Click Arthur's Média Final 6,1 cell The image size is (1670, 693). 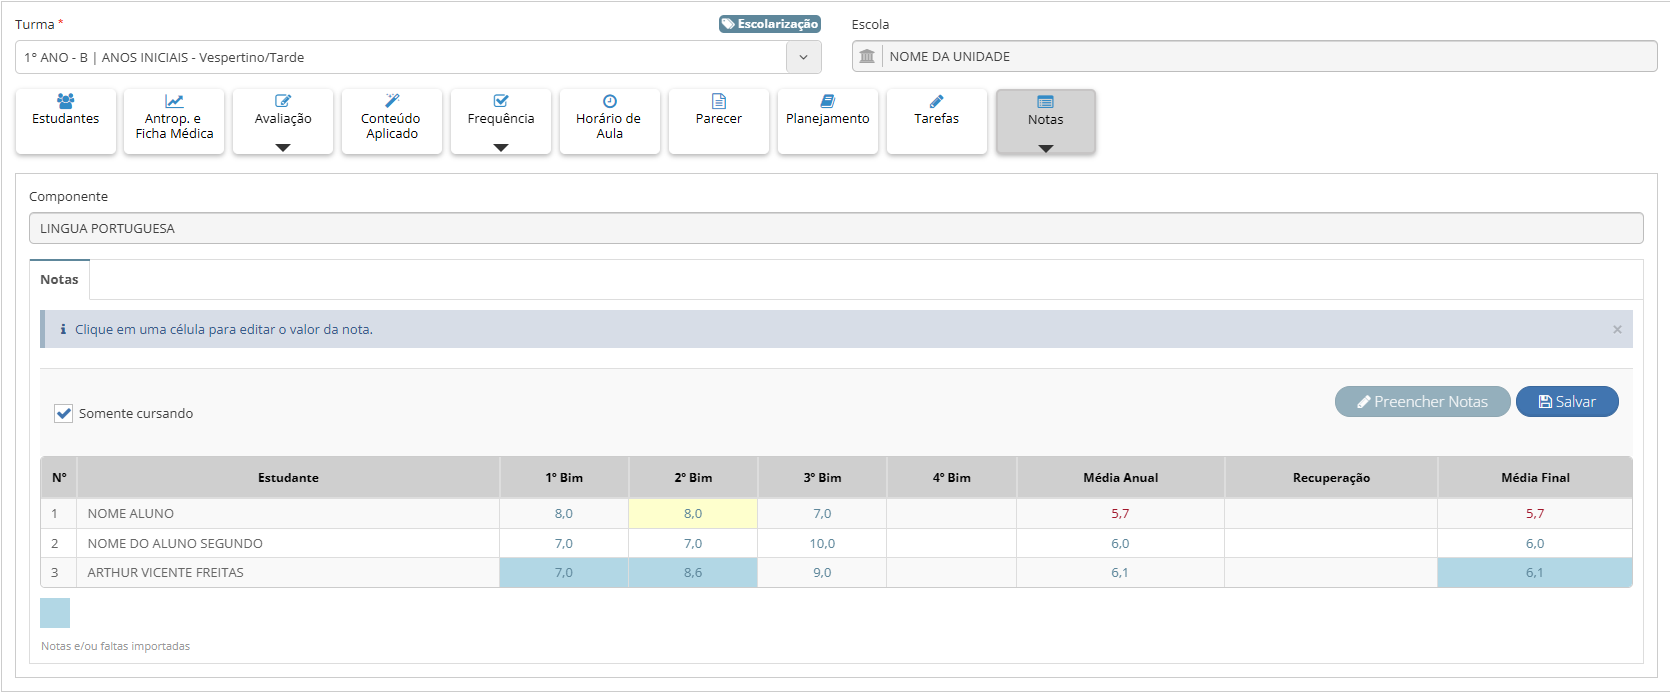coord(1535,573)
